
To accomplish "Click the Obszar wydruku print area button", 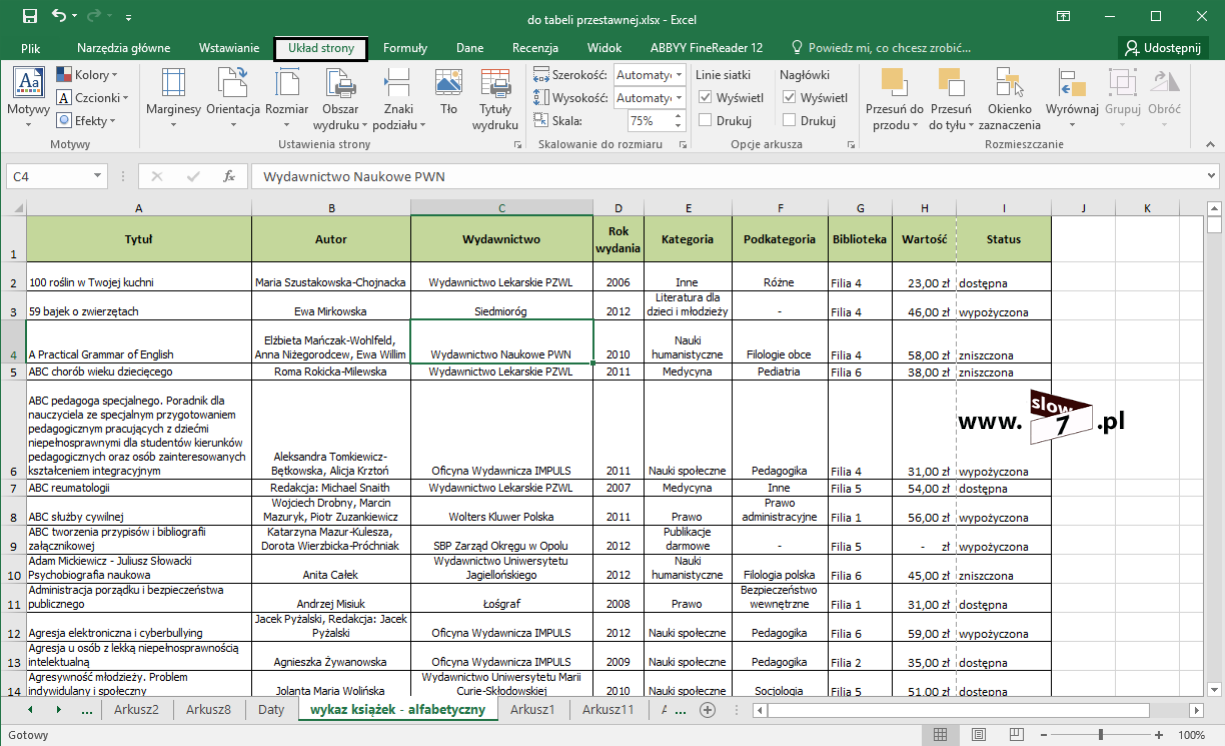I will pos(340,97).
